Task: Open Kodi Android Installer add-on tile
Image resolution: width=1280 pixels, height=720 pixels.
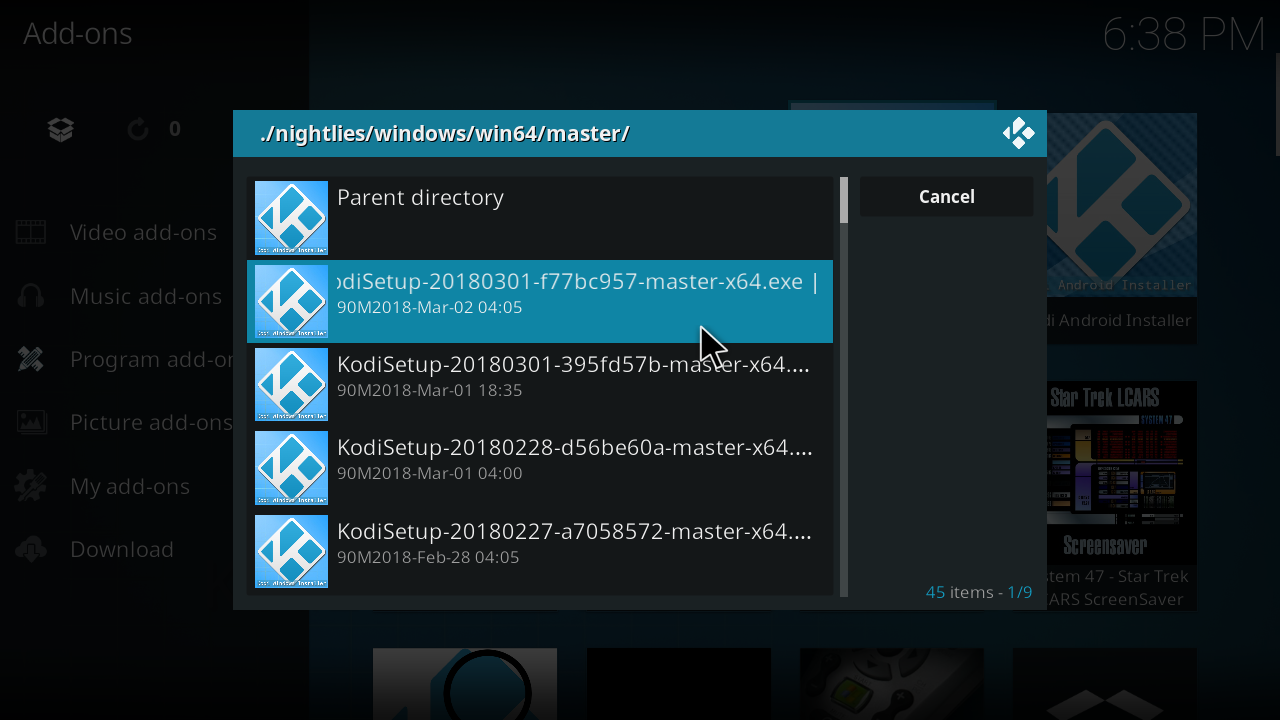Action: coord(1120,228)
